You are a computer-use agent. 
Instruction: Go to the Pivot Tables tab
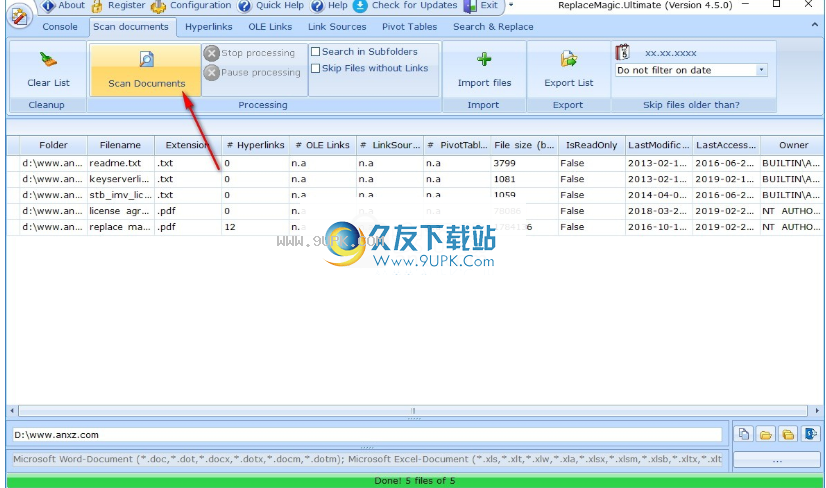pos(410,26)
